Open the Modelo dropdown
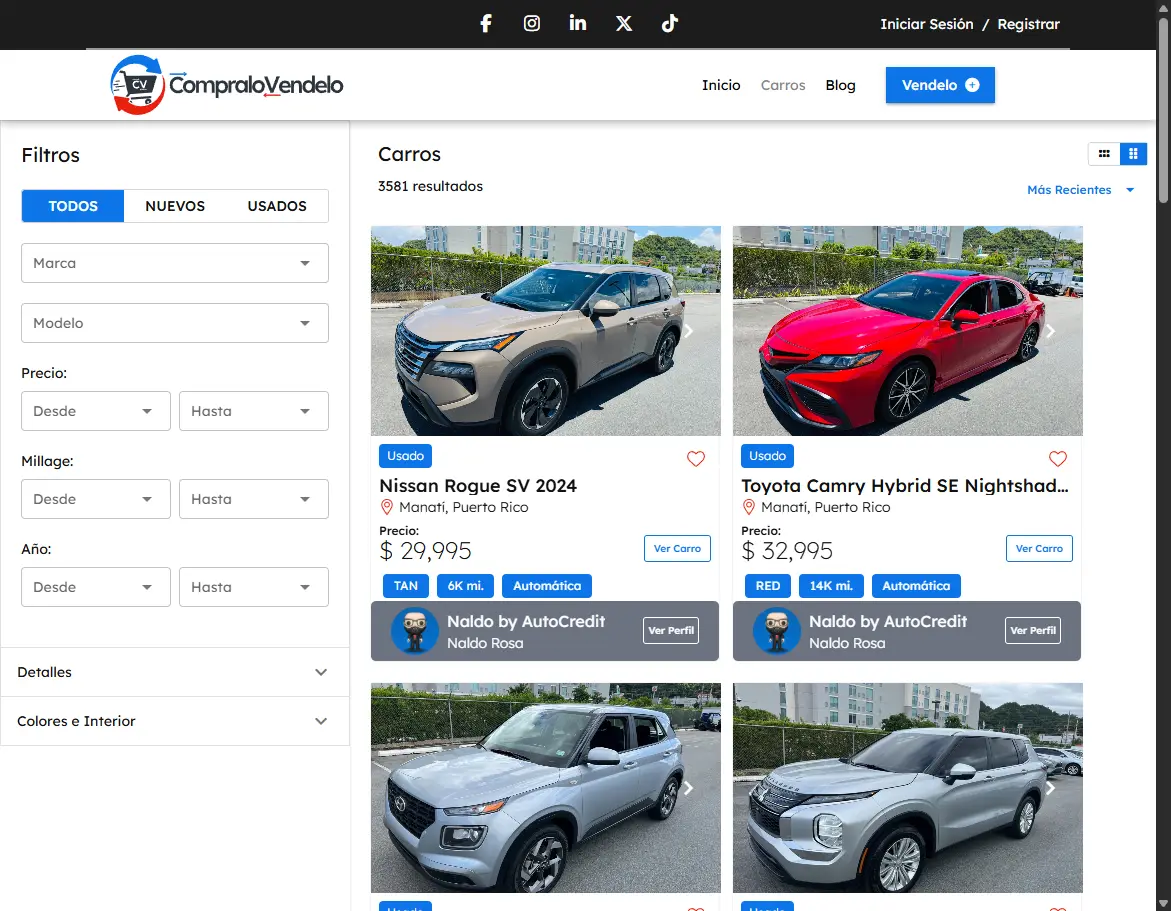This screenshot has width=1171, height=911. (175, 323)
